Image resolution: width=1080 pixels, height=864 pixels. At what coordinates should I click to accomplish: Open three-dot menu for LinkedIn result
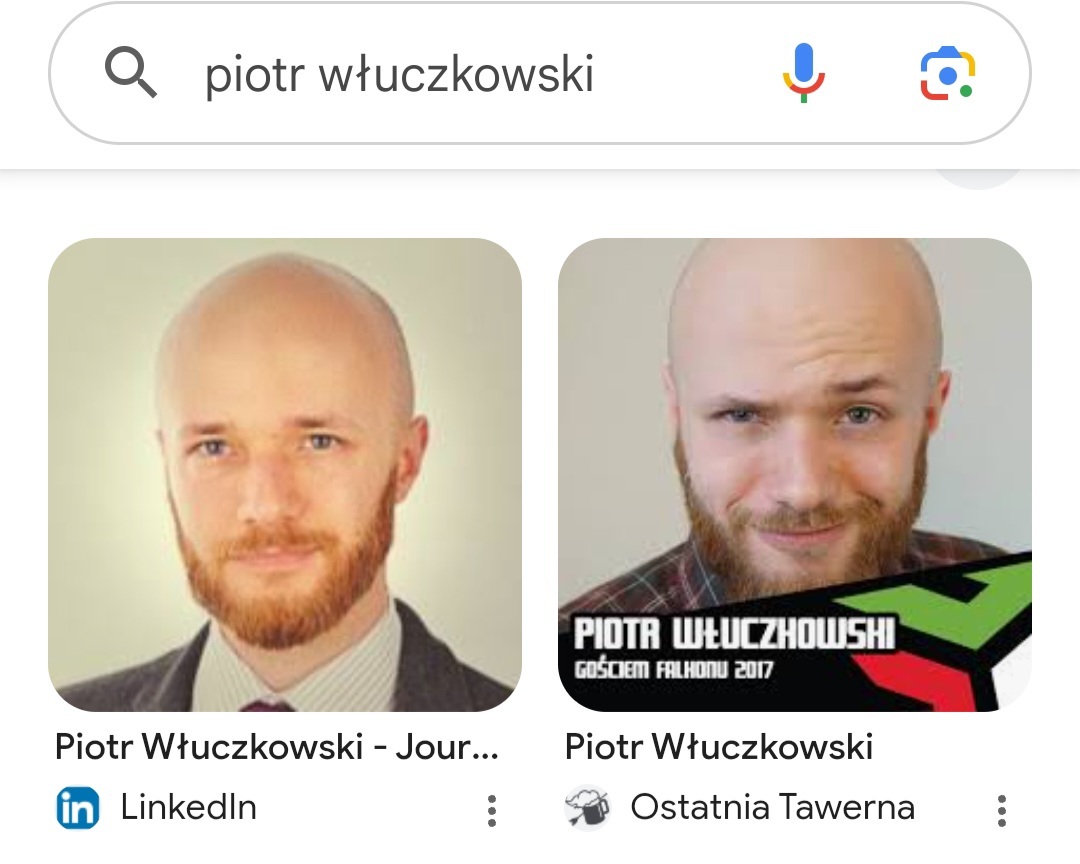[492, 810]
